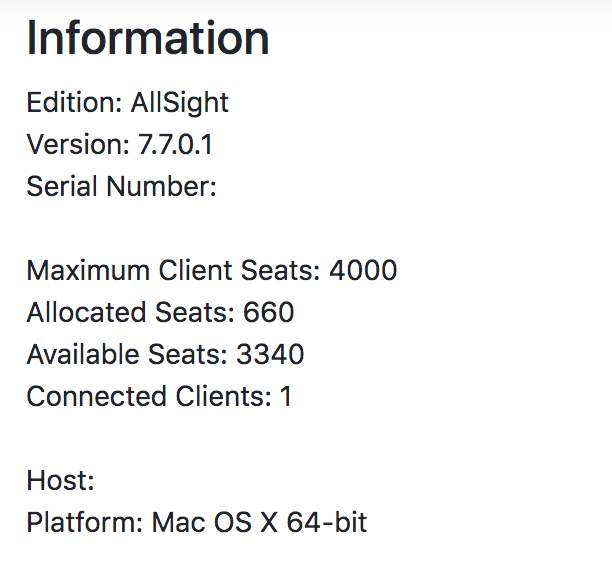Select Maximum Client Seats: 4000 line

tap(212, 270)
